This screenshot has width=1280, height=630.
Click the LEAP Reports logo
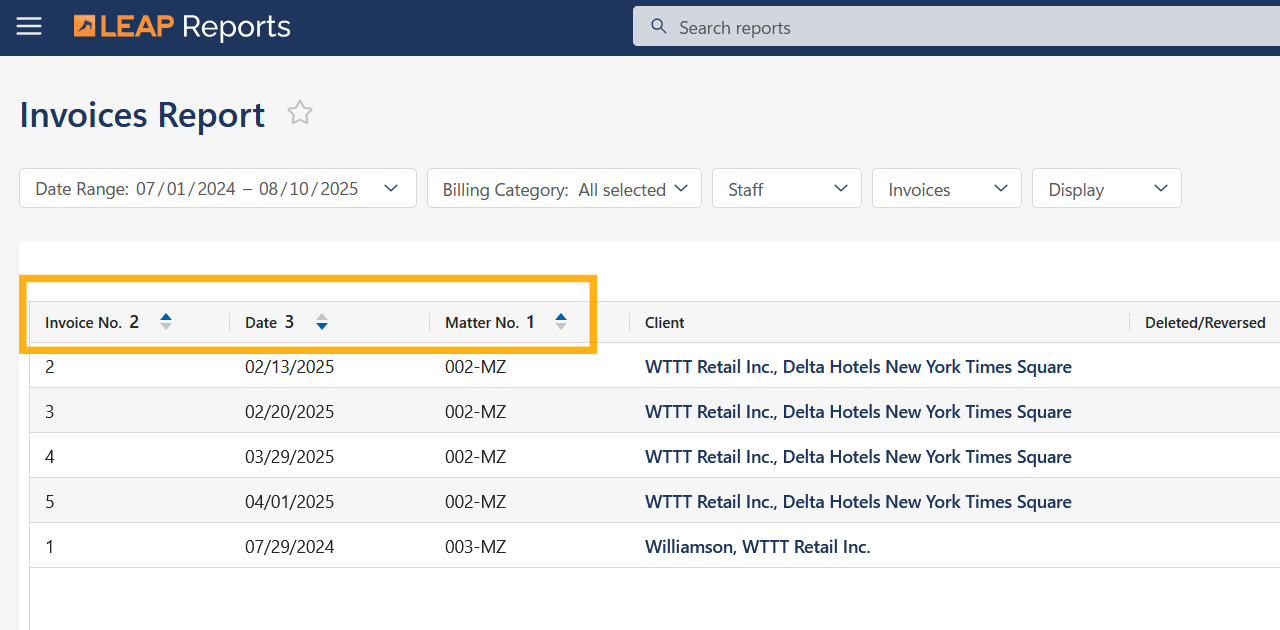(182, 27)
